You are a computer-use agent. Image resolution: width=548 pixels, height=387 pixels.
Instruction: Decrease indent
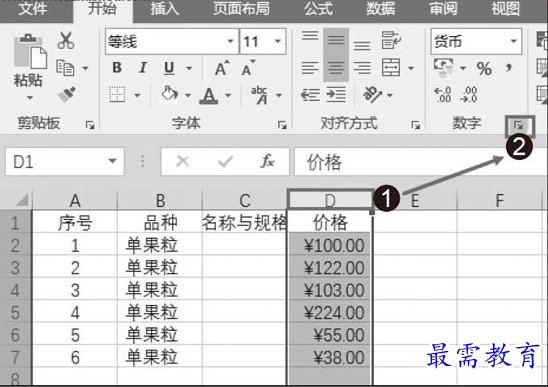[310, 95]
